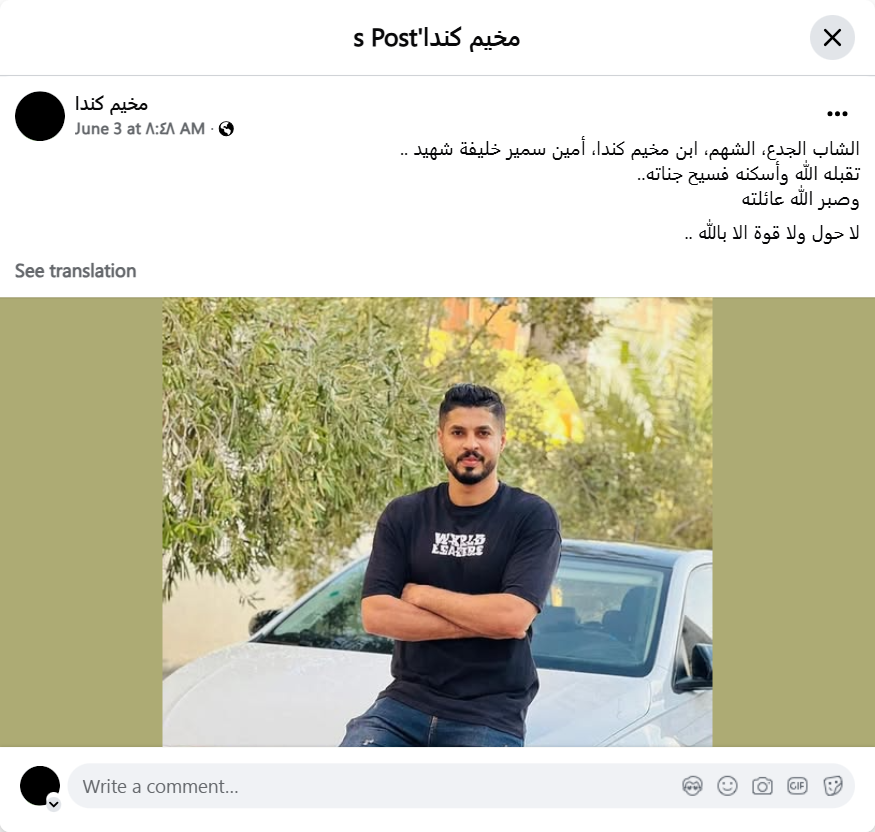Open commenter identity switcher chevron
The image size is (875, 832).
coord(54,804)
